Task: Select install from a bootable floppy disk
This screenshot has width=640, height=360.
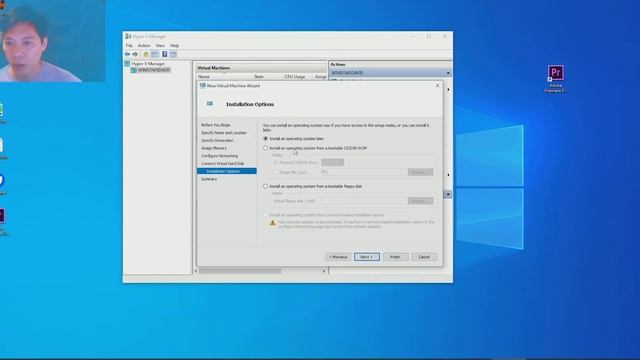Action: [x=266, y=186]
